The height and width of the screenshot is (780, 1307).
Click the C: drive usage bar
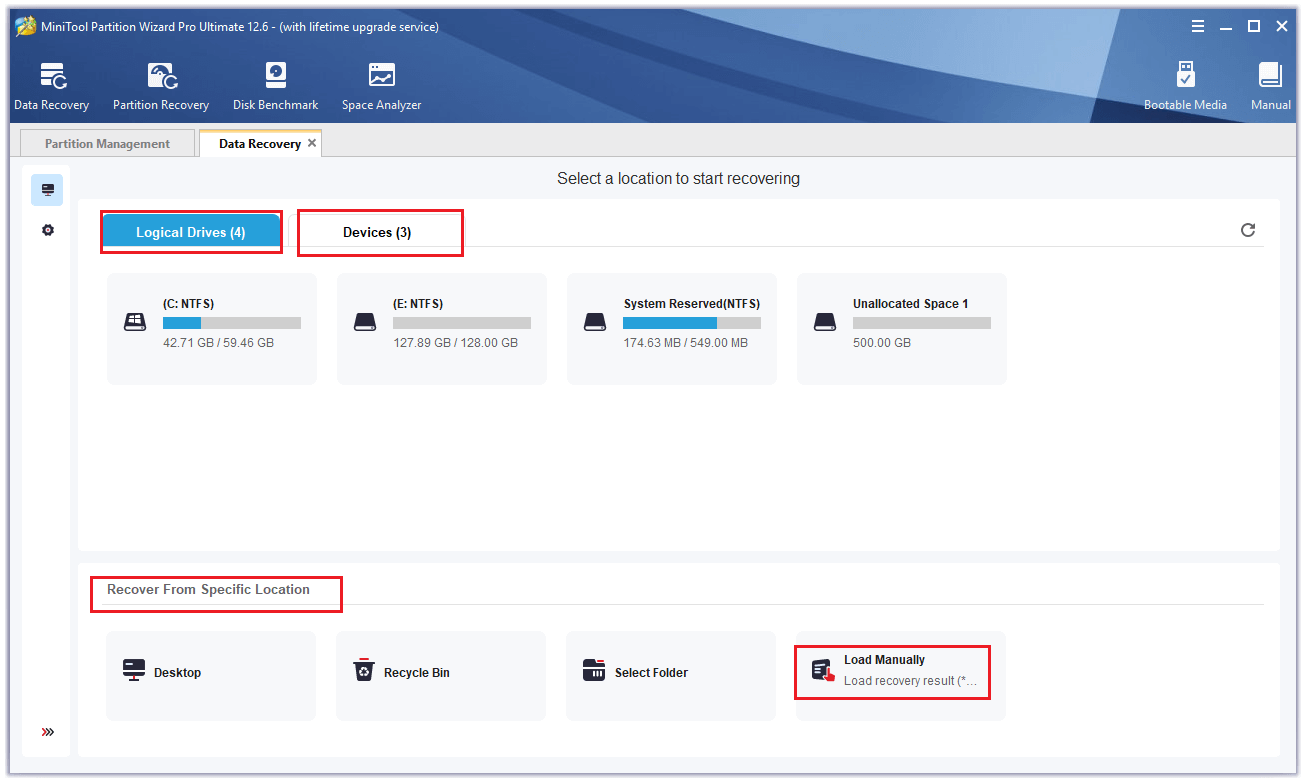pyautogui.click(x=232, y=323)
